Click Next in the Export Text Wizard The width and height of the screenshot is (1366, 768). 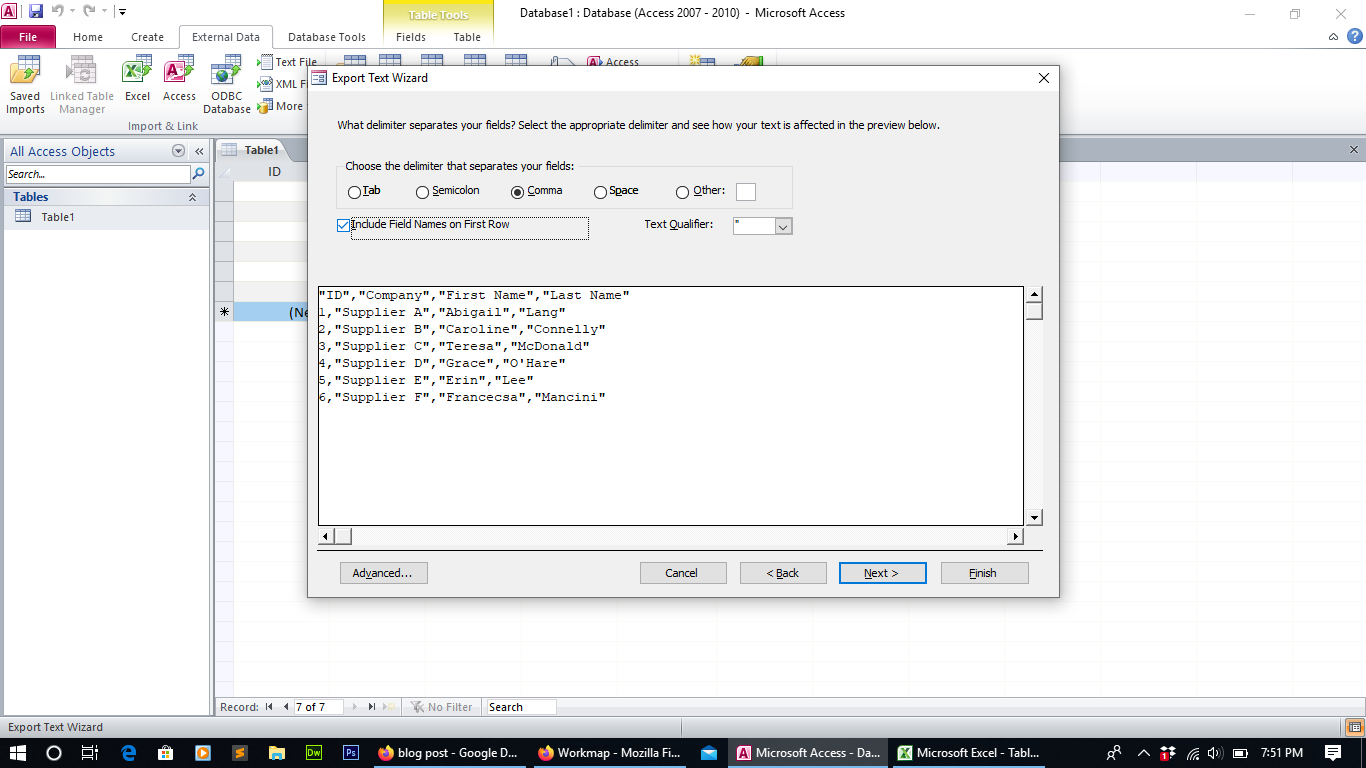(x=882, y=573)
